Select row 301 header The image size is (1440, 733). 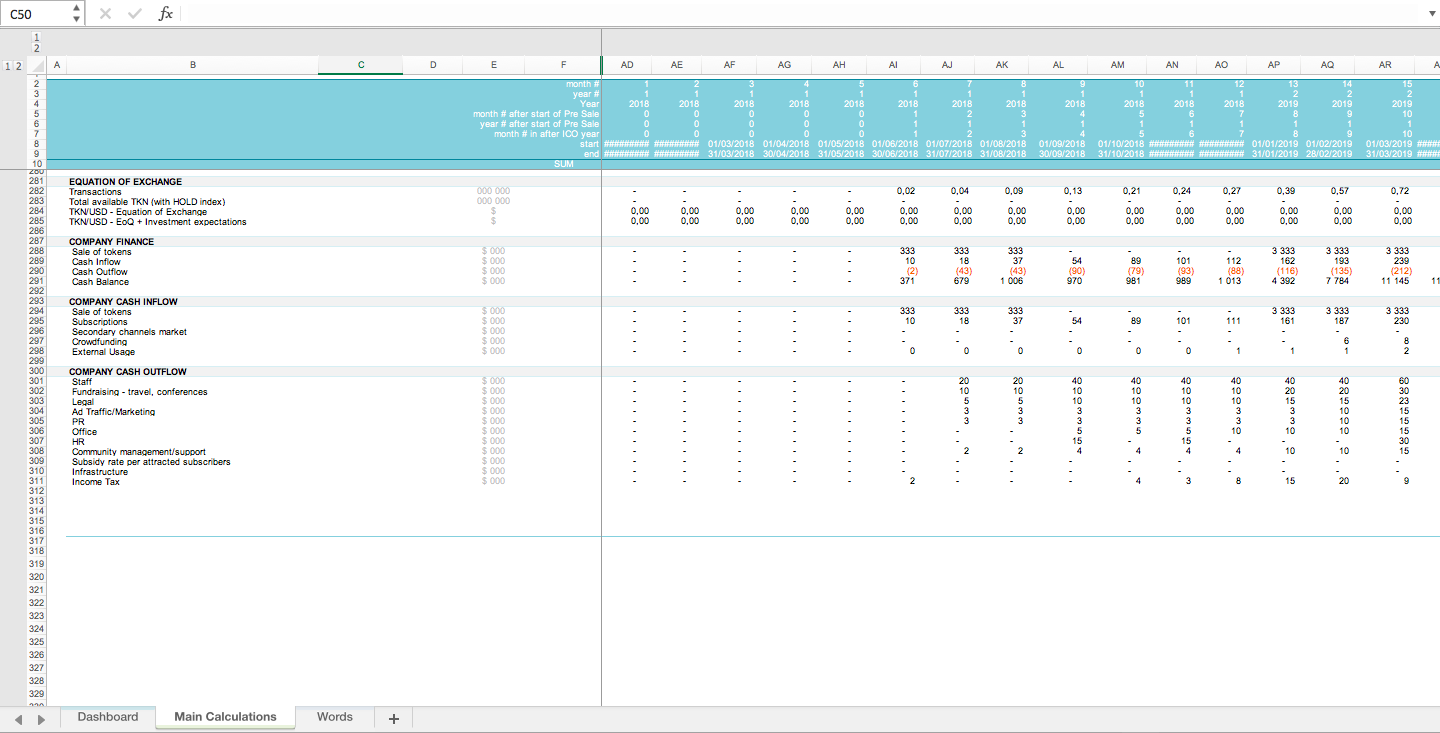tap(37, 382)
